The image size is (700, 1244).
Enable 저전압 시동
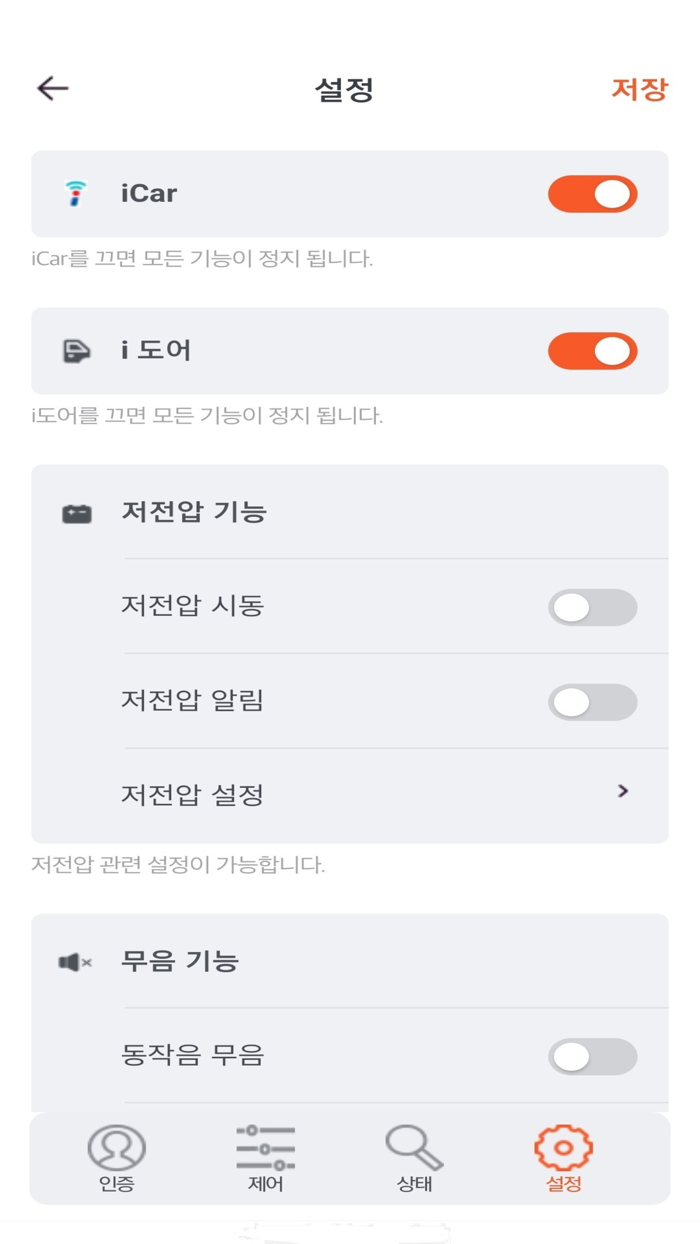pyautogui.click(x=591, y=607)
